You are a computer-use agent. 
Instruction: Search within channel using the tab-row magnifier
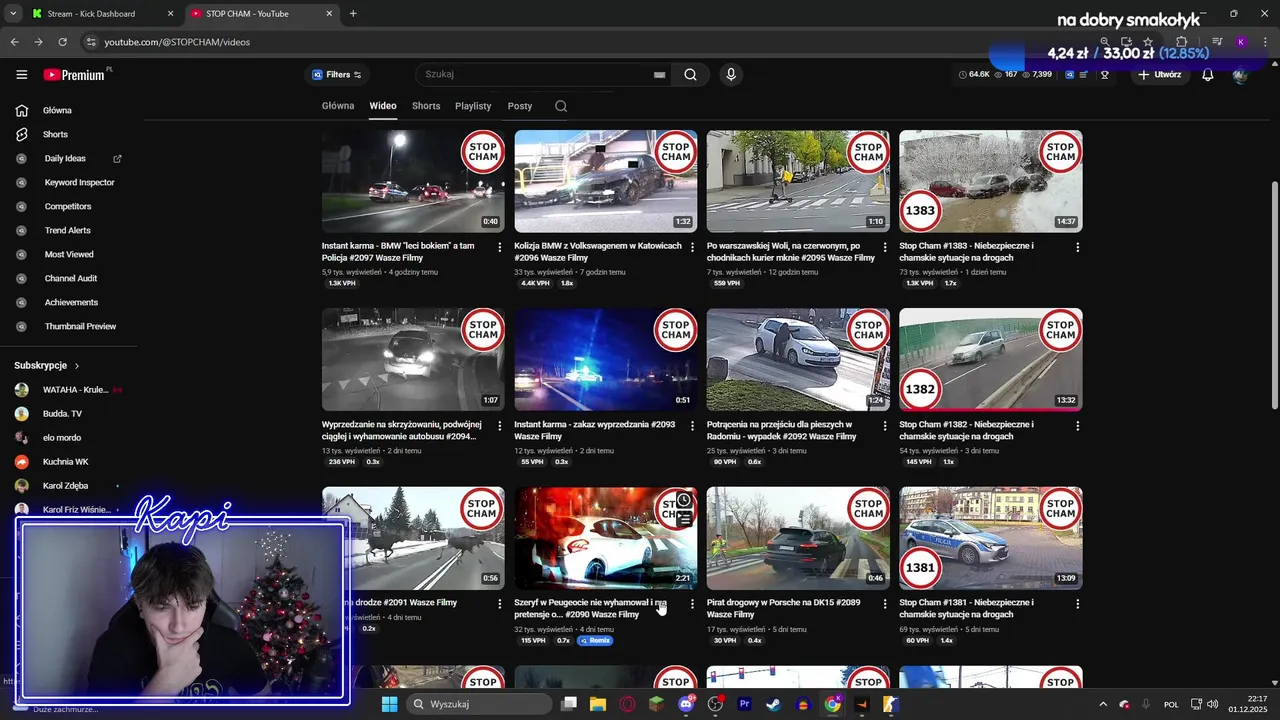[x=561, y=106]
